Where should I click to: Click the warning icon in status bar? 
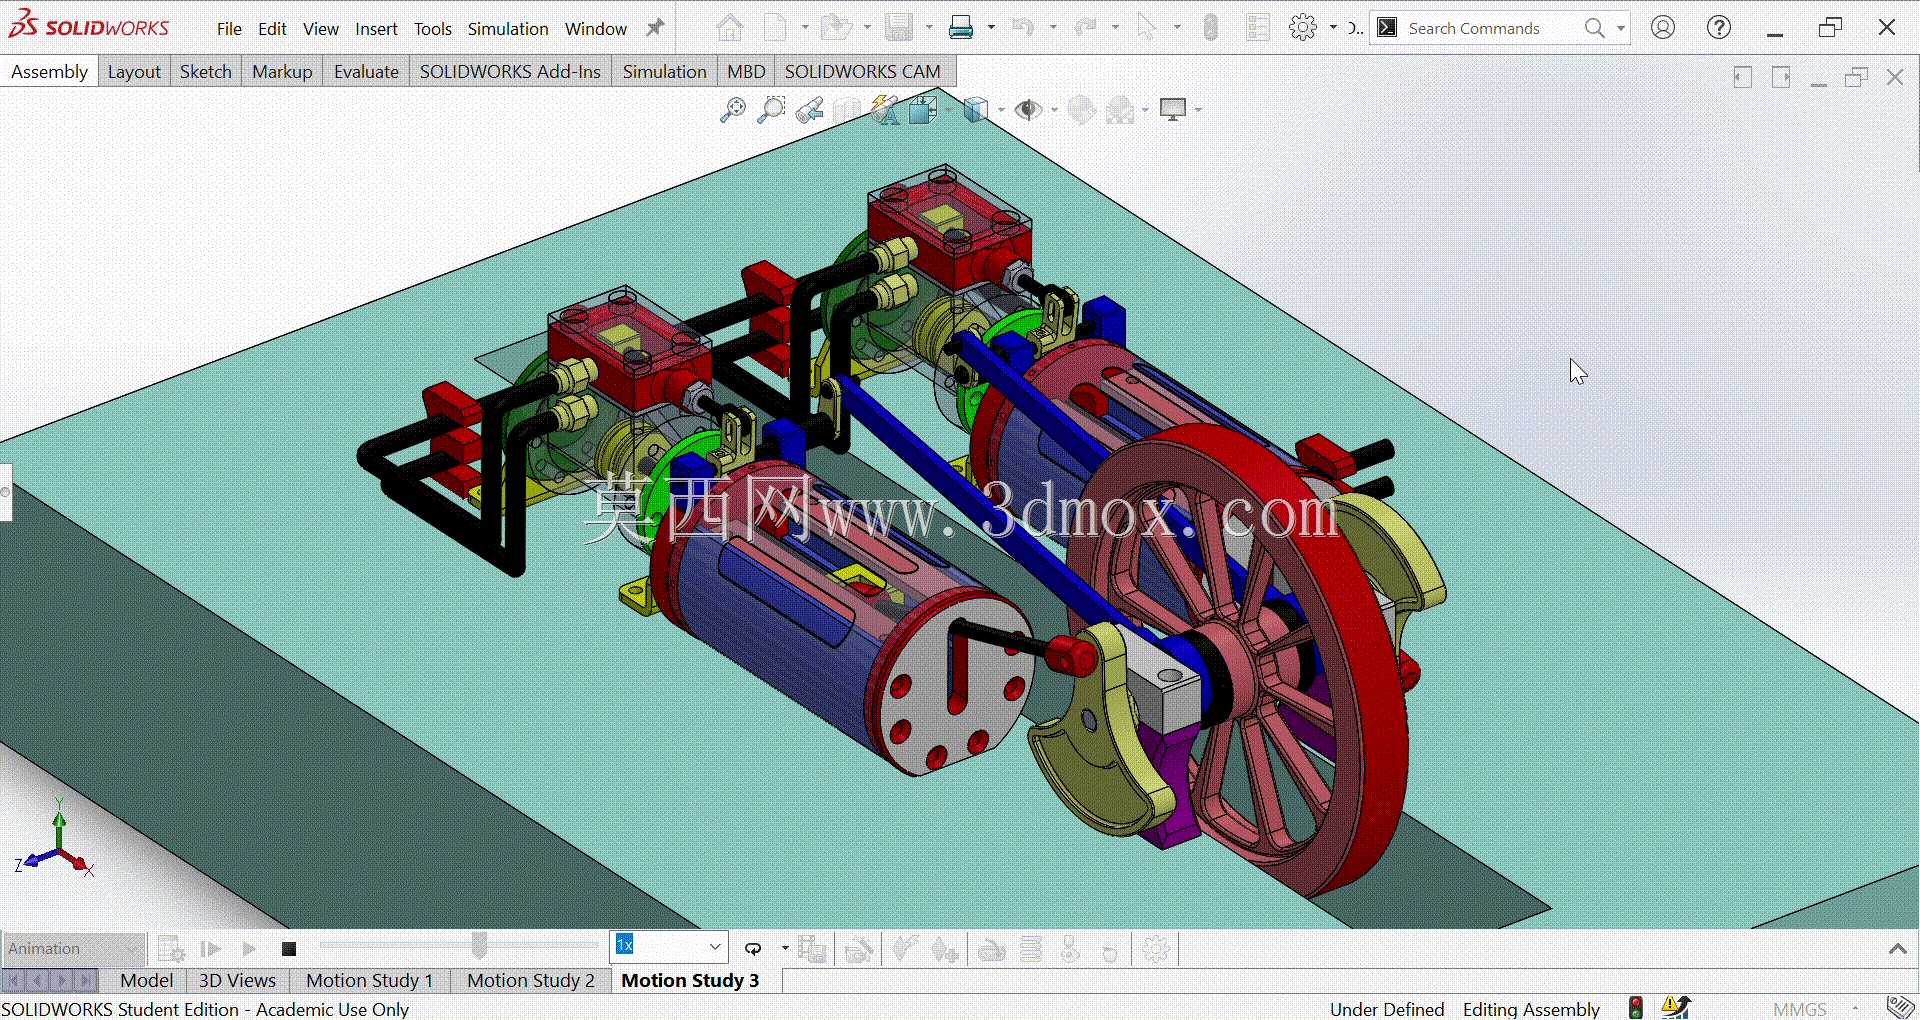[1677, 1007]
